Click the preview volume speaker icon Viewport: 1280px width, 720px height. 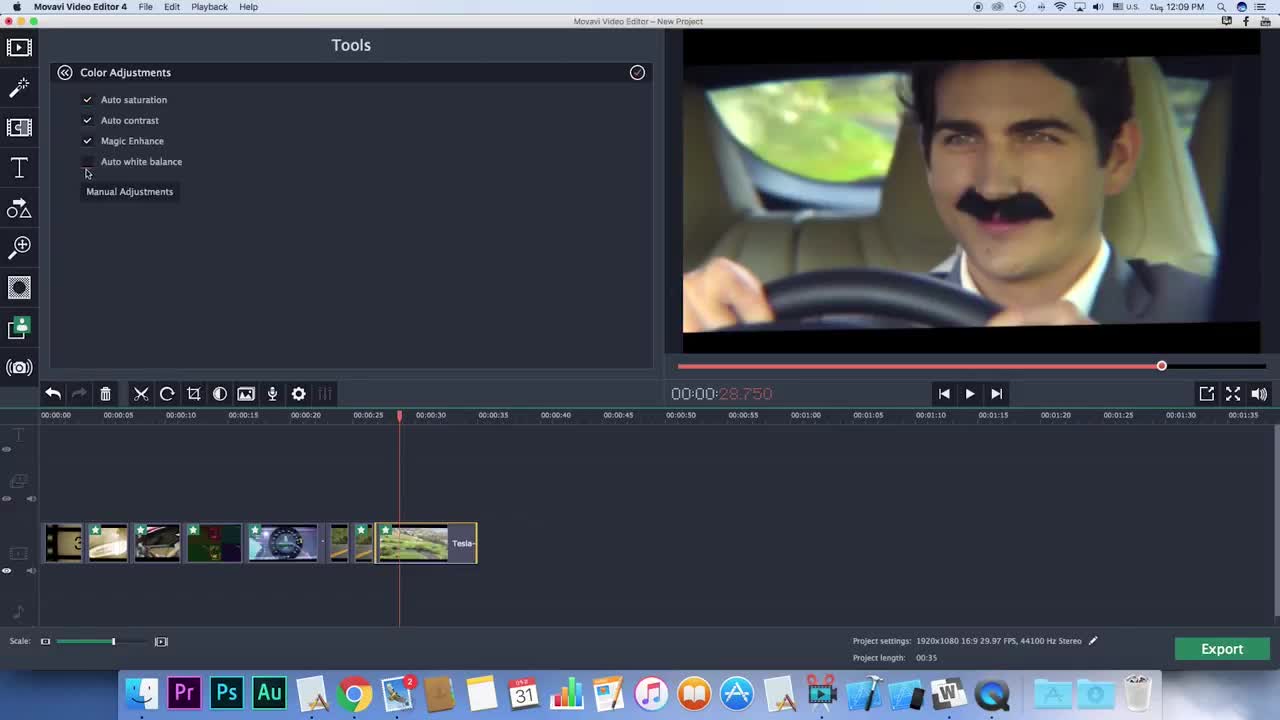pos(1259,394)
